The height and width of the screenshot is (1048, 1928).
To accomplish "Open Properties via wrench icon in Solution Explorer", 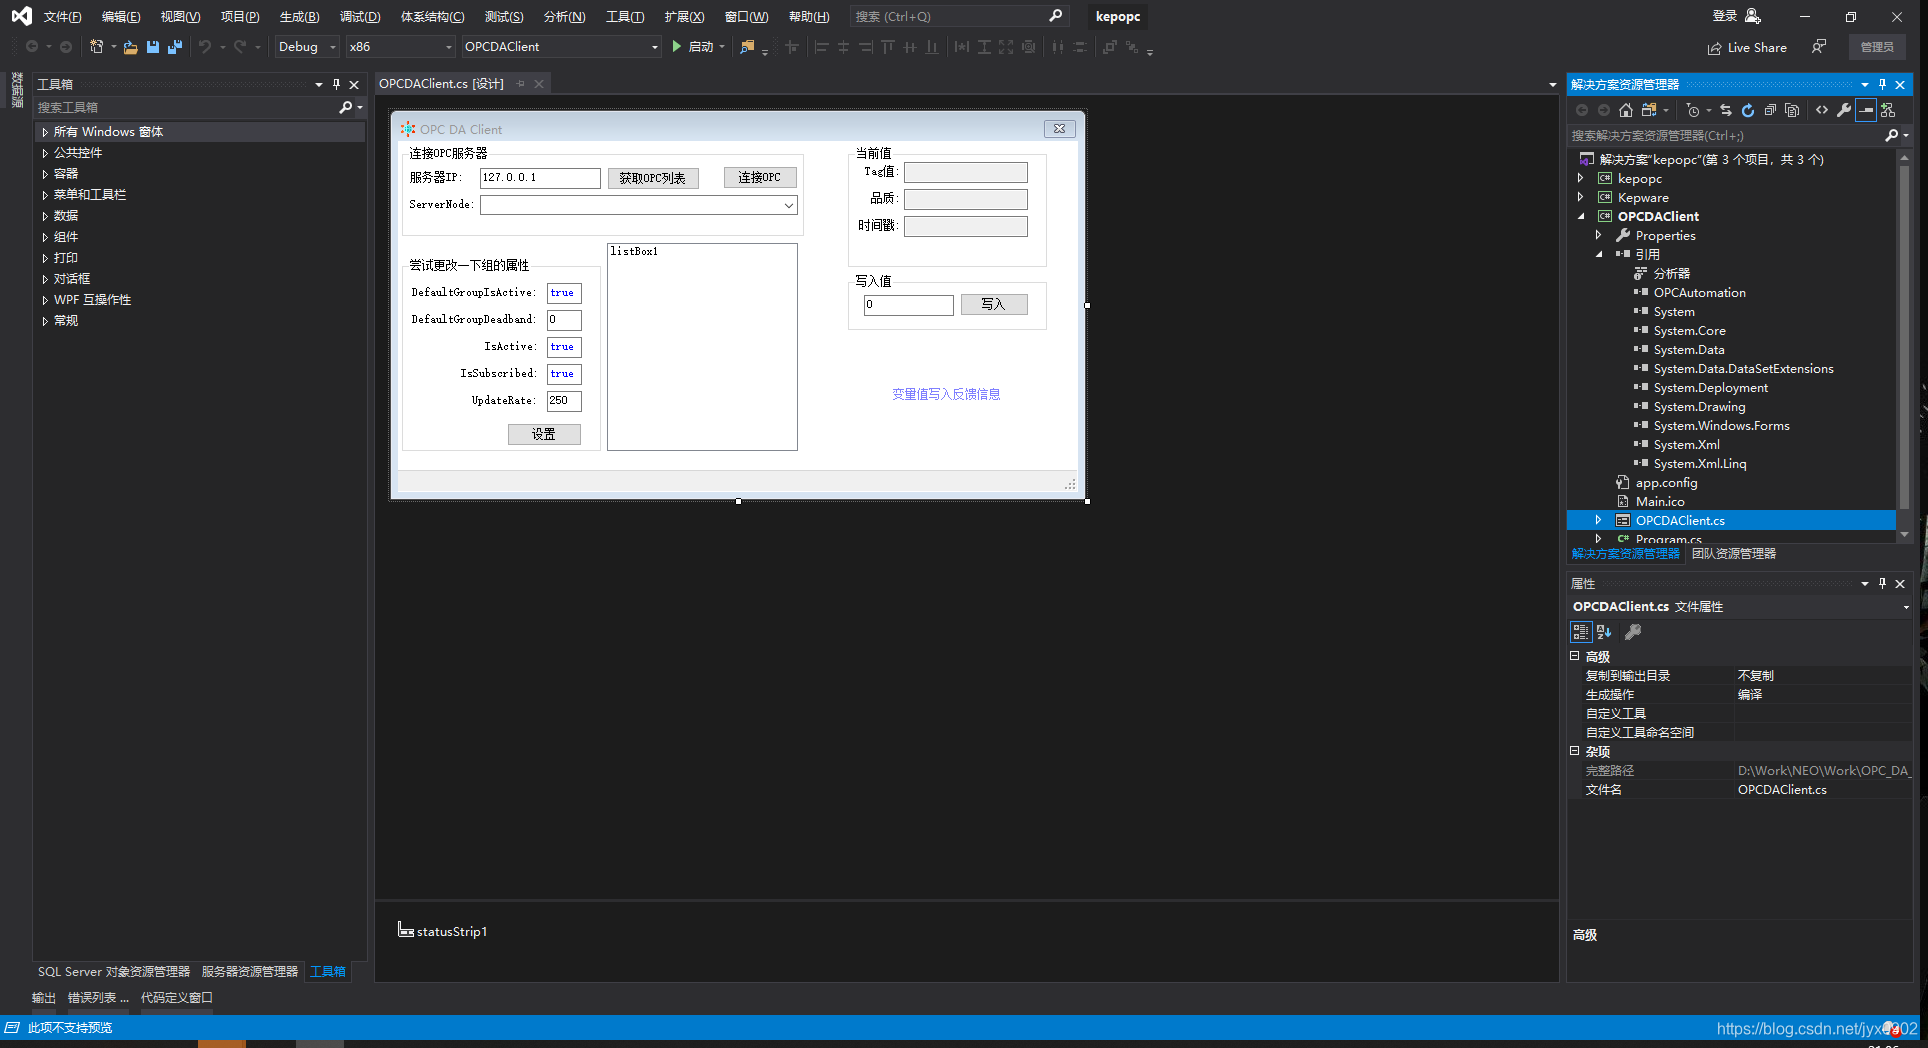I will point(1844,110).
